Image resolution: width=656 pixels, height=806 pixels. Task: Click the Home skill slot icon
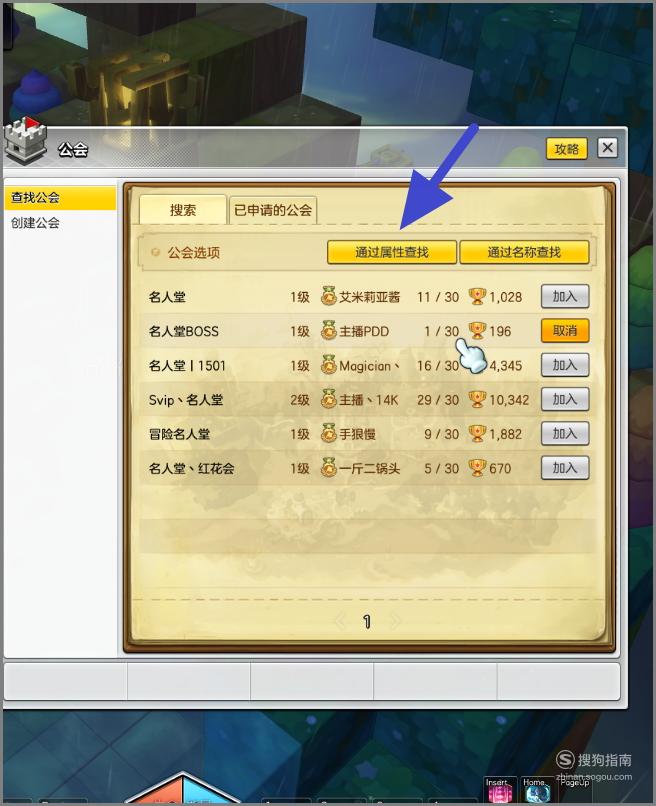click(x=536, y=791)
